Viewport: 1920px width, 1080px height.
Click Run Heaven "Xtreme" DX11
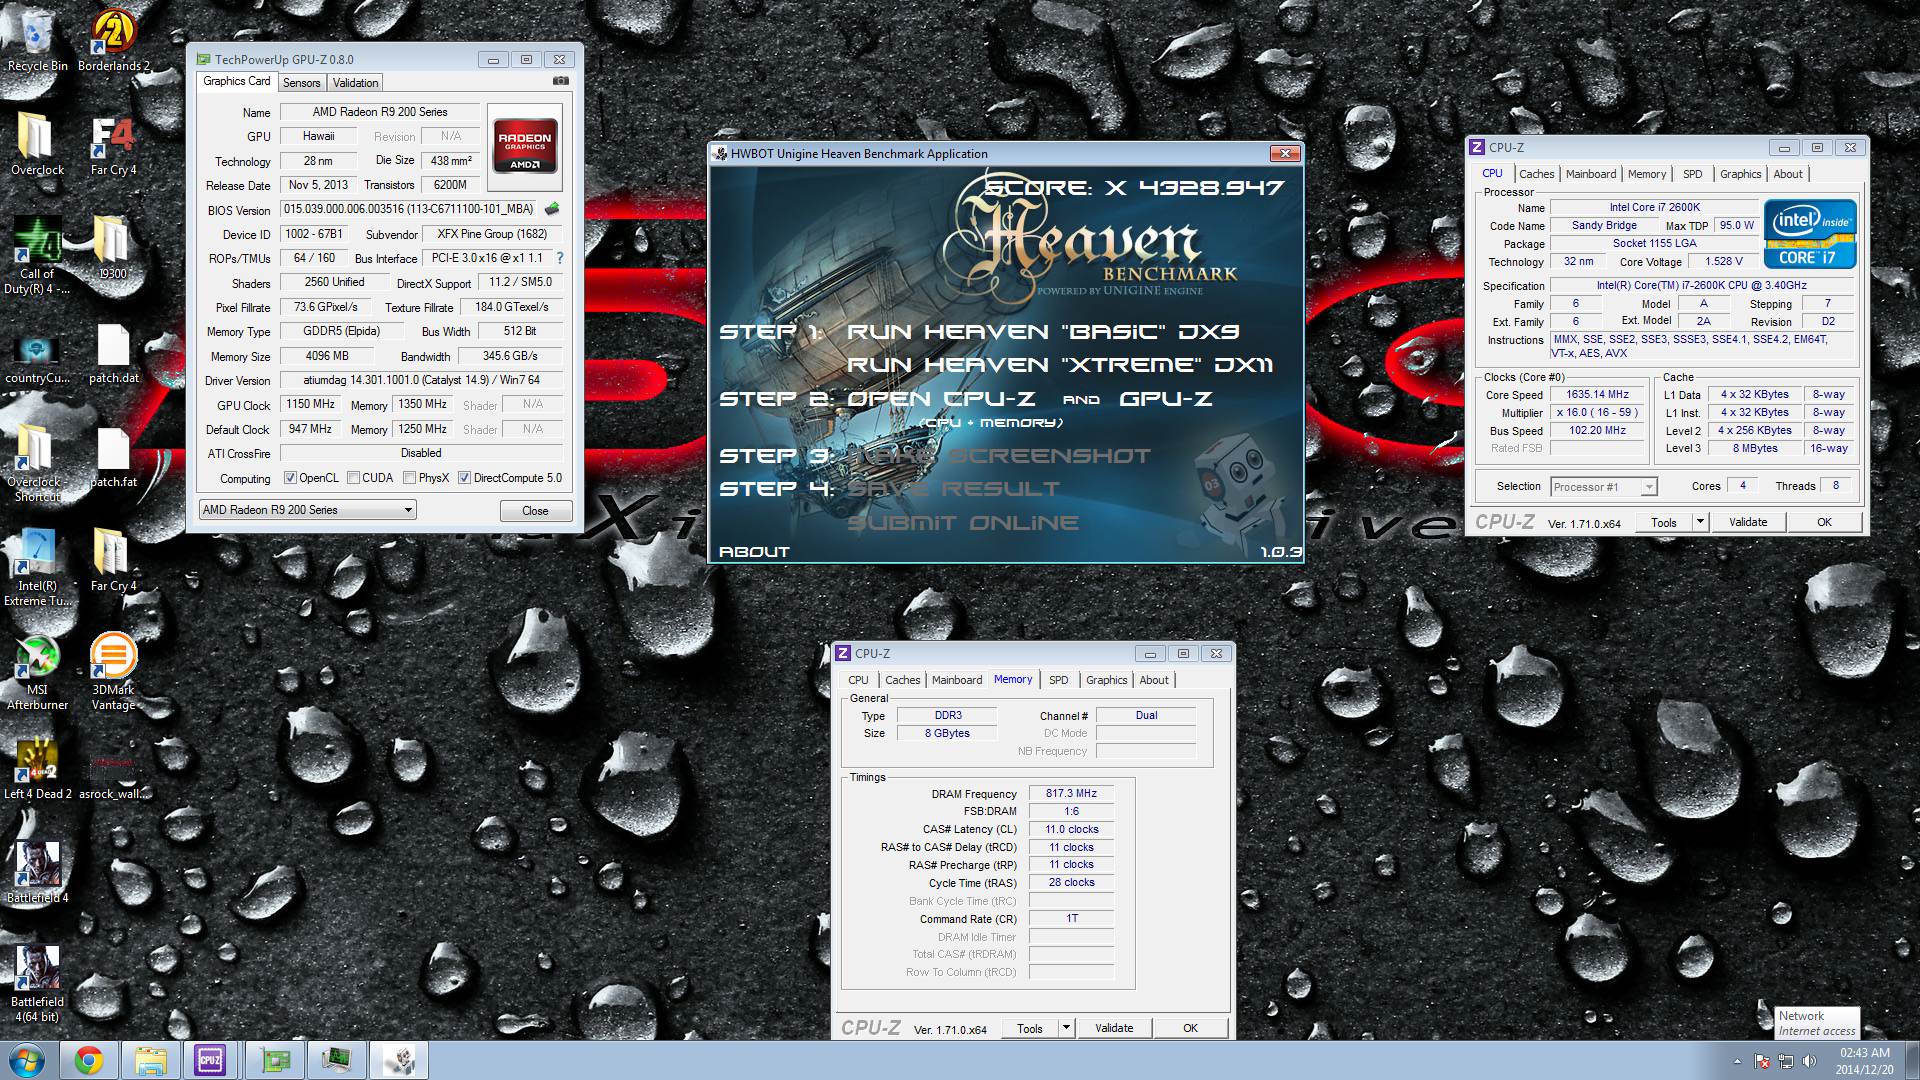coord(1060,364)
